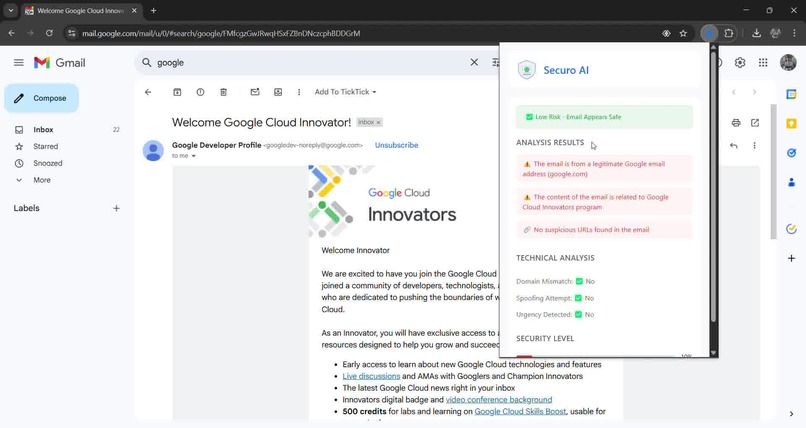Open video conference background link

499,400
